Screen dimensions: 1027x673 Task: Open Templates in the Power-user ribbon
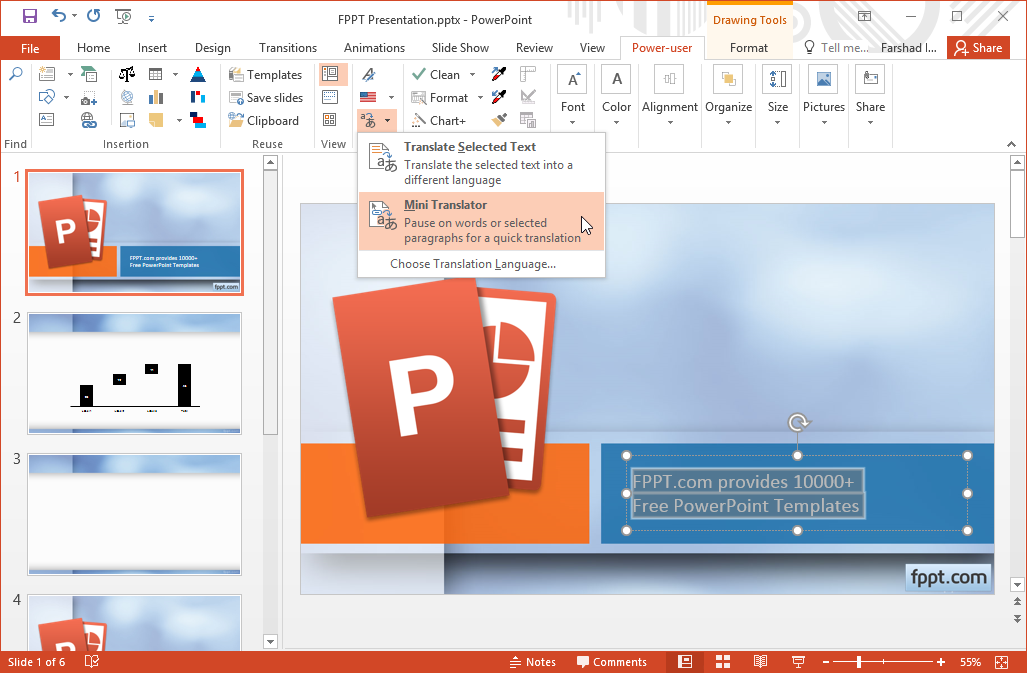coord(266,74)
